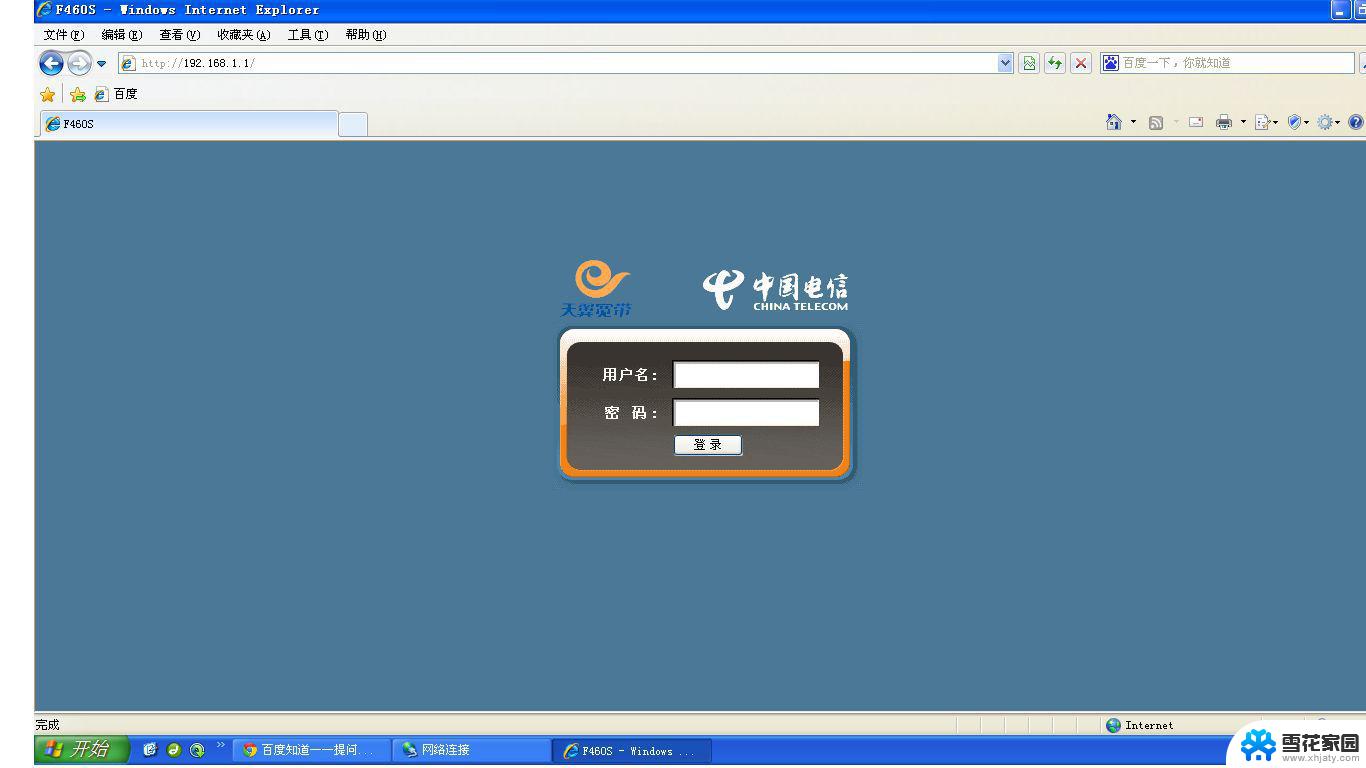1366x768 pixels.
Task: Open the recent pages dropdown beside Forward
Action: 101,63
